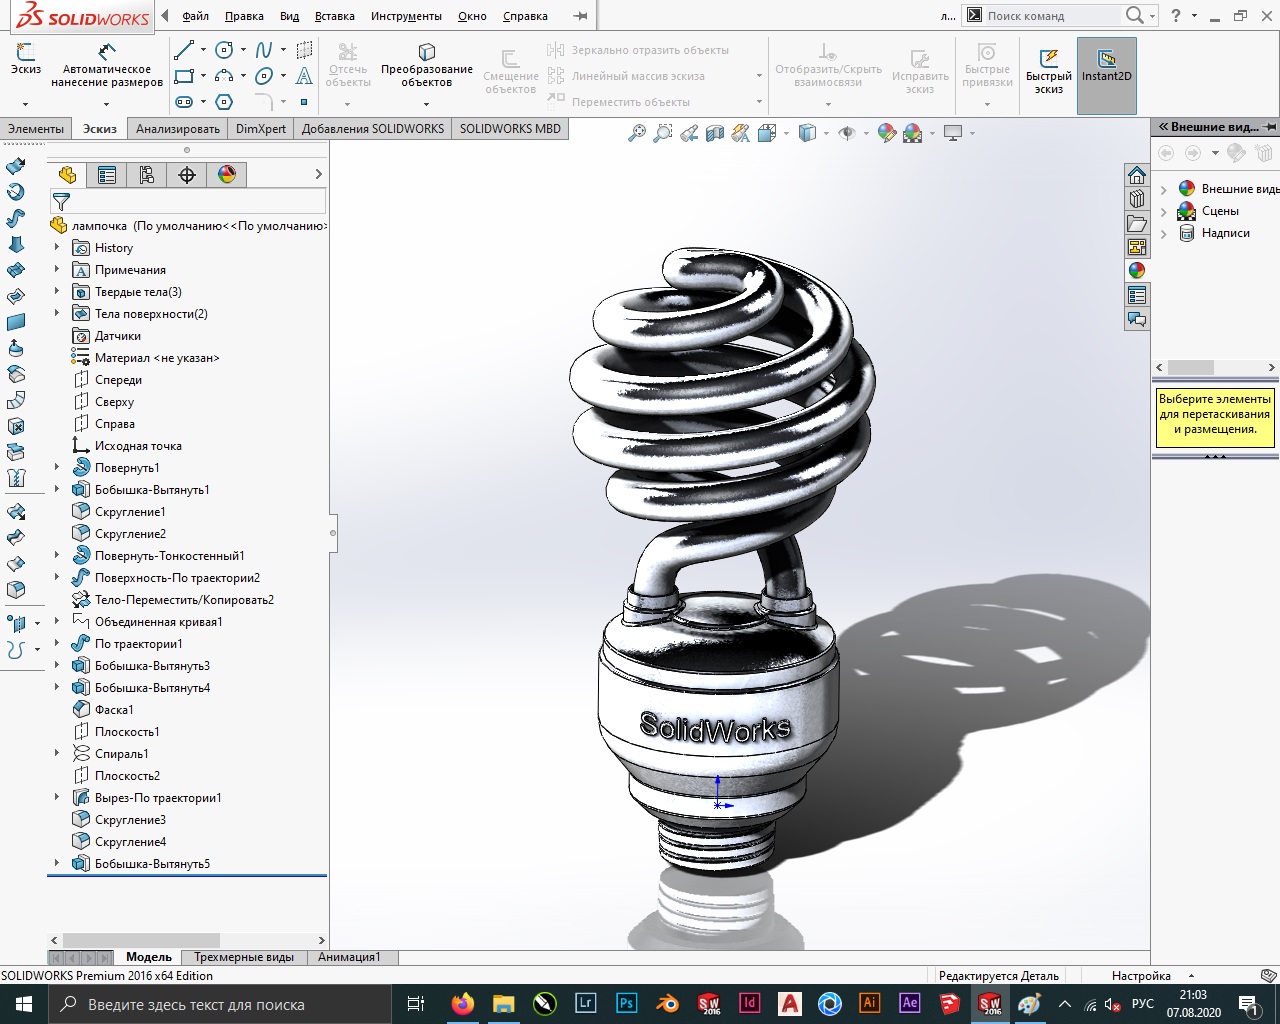Open the DisplayManager color sphere tab
Viewport: 1280px width, 1024px height.
pos(227,175)
